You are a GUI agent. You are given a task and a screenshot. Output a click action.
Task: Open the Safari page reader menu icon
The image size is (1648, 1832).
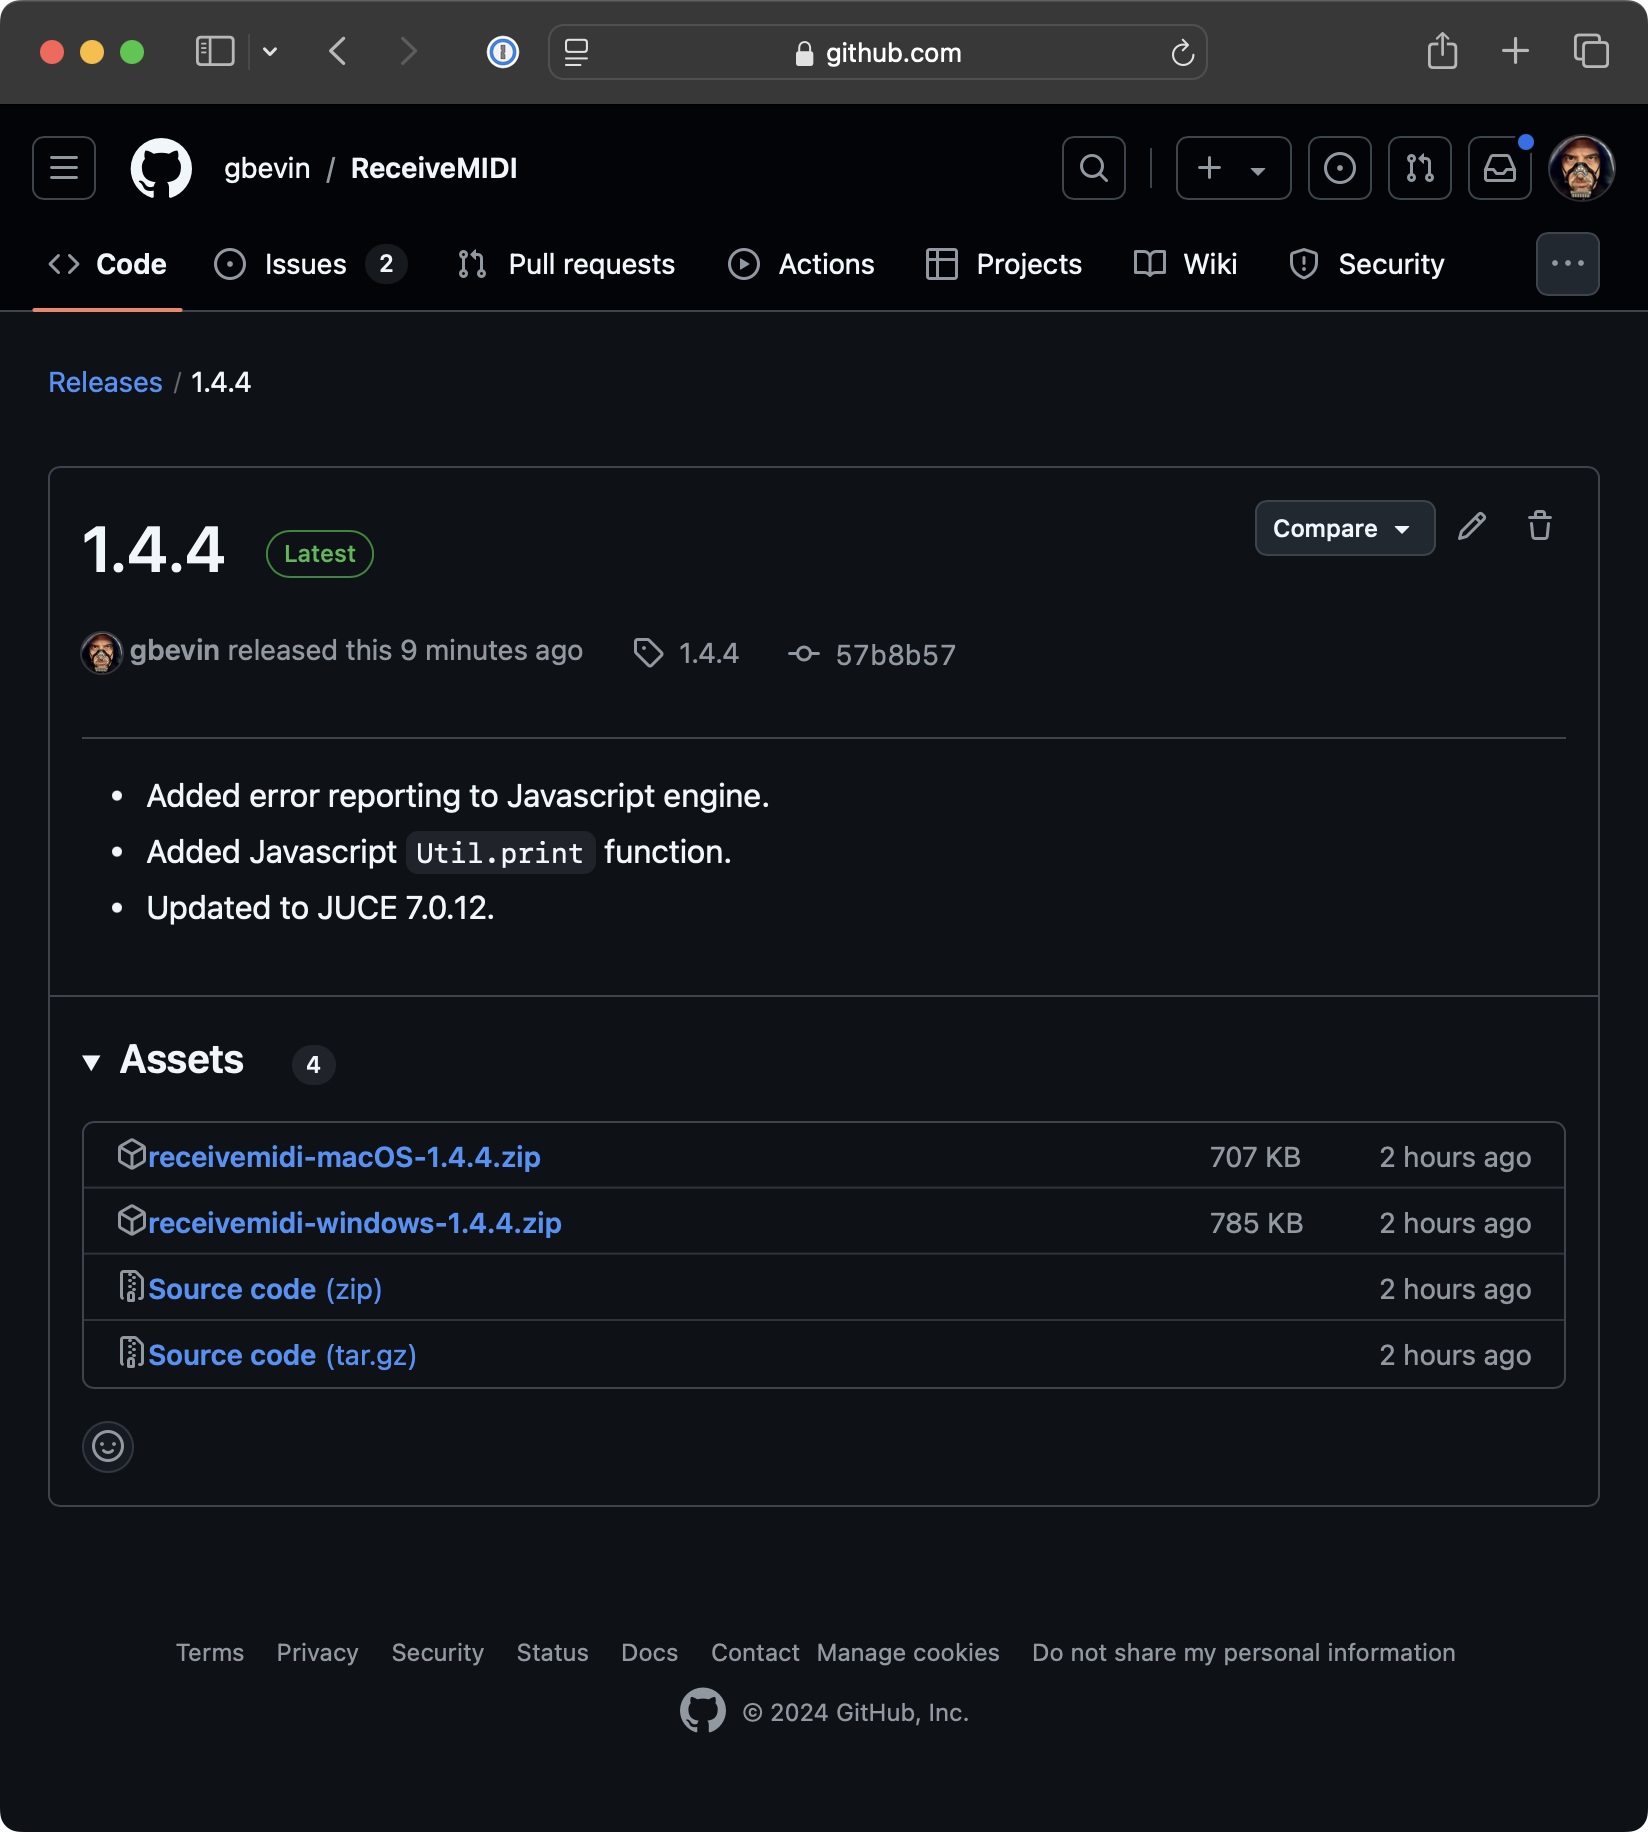pos(576,52)
